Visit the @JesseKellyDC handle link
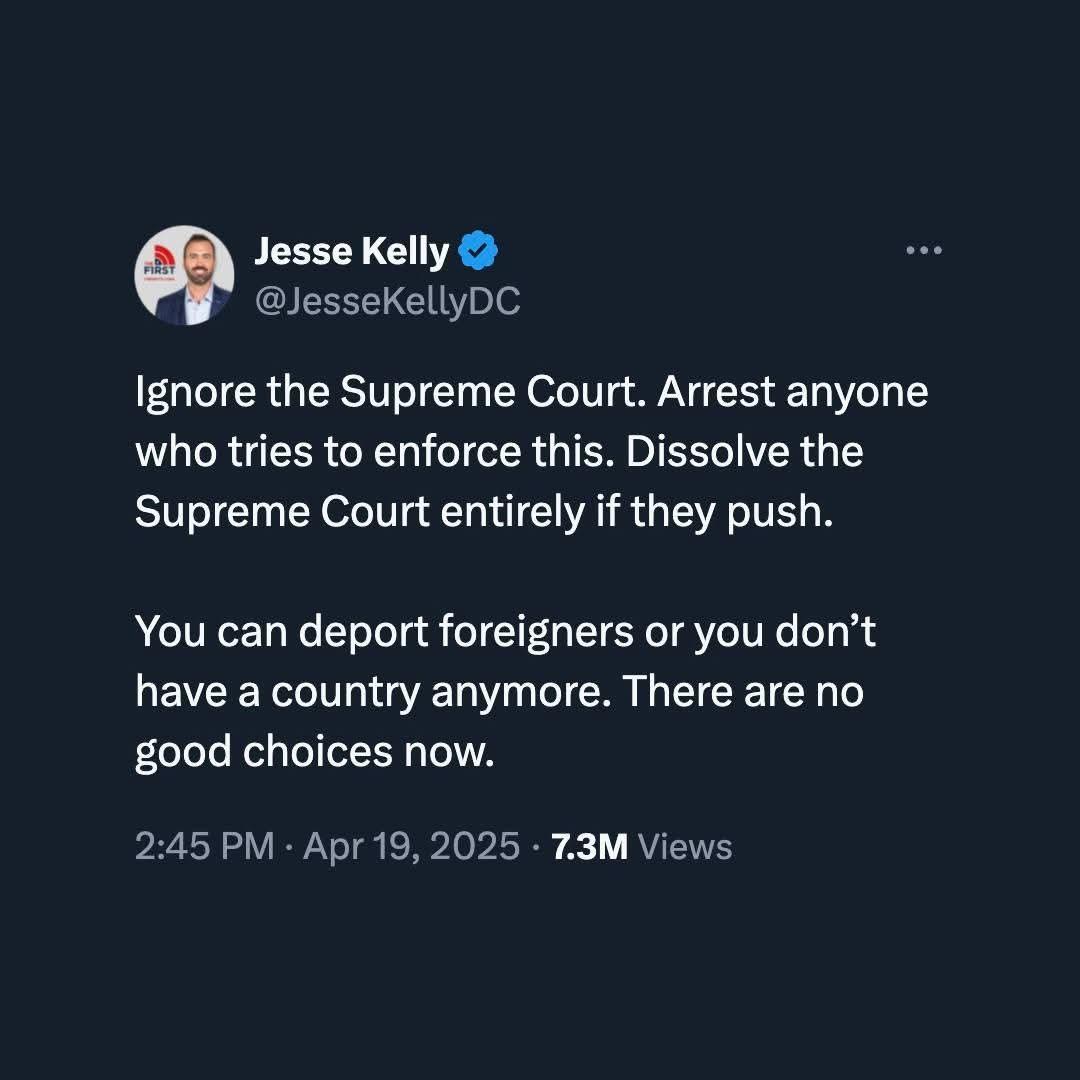The image size is (1080, 1080). click(388, 302)
